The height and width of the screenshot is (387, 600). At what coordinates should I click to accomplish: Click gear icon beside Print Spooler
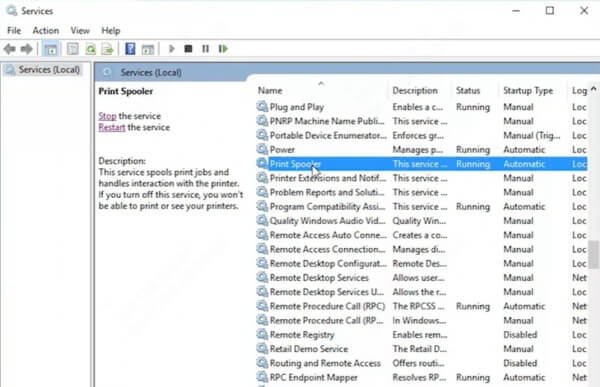click(262, 163)
